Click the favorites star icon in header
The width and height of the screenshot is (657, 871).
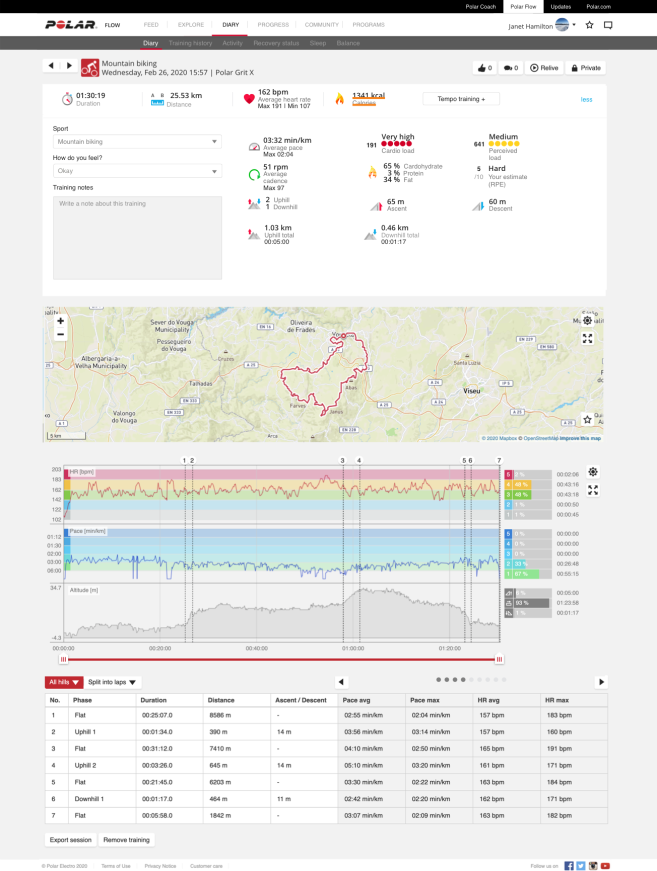tap(589, 24)
